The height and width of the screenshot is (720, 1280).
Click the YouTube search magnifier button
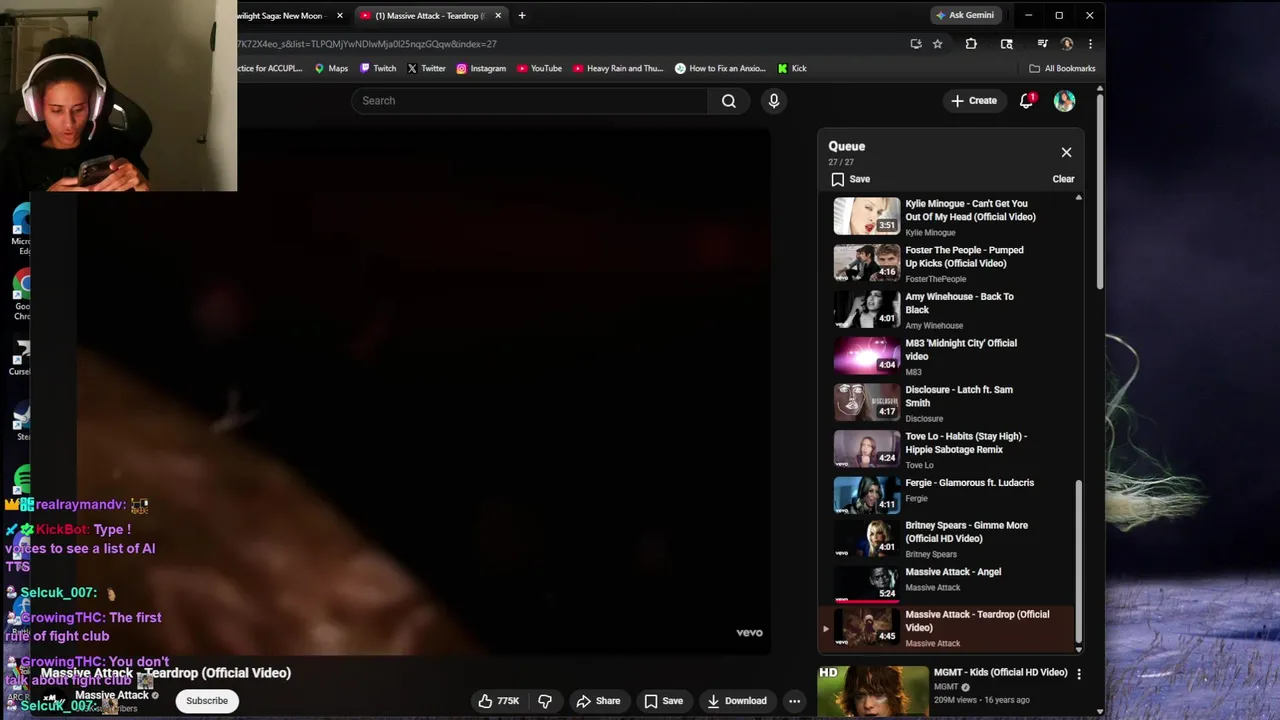[x=729, y=100]
